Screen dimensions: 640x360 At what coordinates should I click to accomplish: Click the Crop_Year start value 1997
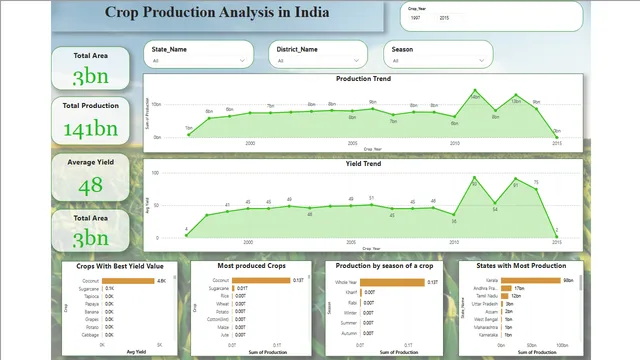(x=416, y=18)
